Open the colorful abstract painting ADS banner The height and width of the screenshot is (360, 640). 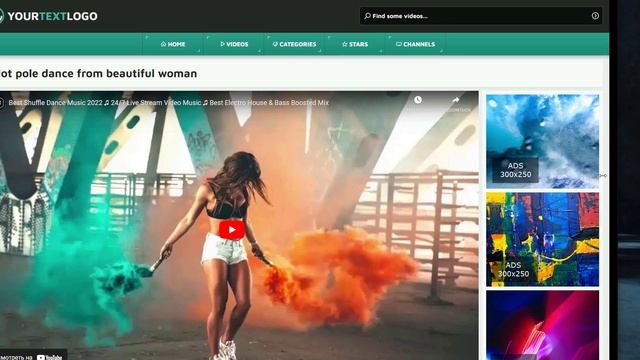pyautogui.click(x=542, y=239)
